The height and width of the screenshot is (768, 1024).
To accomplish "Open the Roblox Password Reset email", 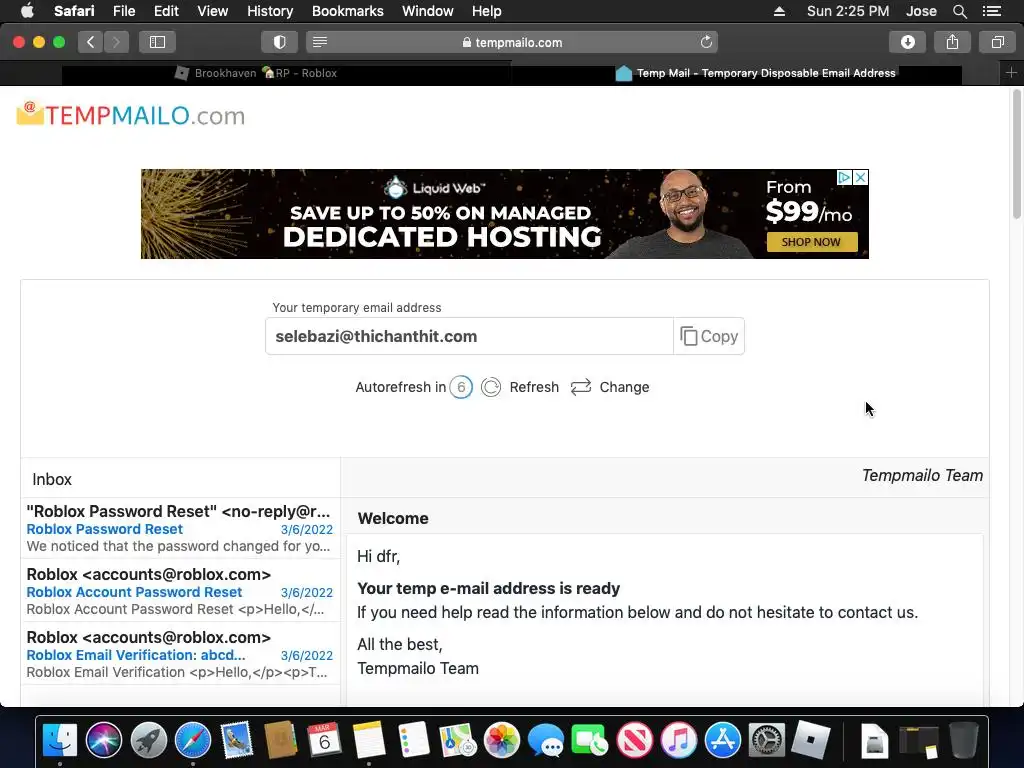I will pyautogui.click(x=180, y=528).
